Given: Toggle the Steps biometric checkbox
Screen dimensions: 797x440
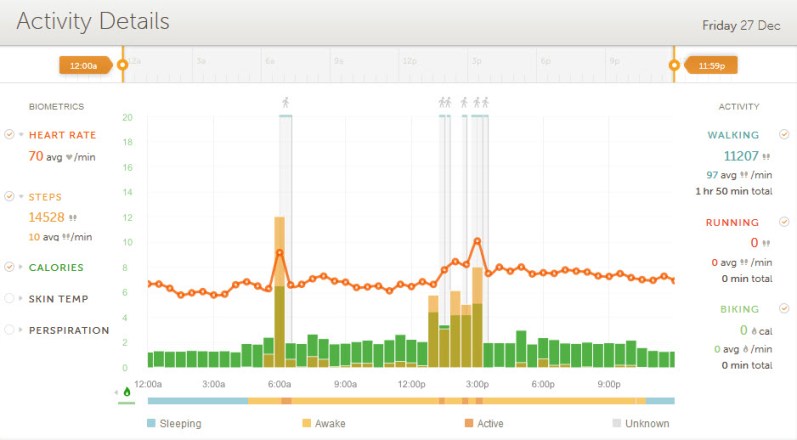Looking at the screenshot, I should click(10, 197).
